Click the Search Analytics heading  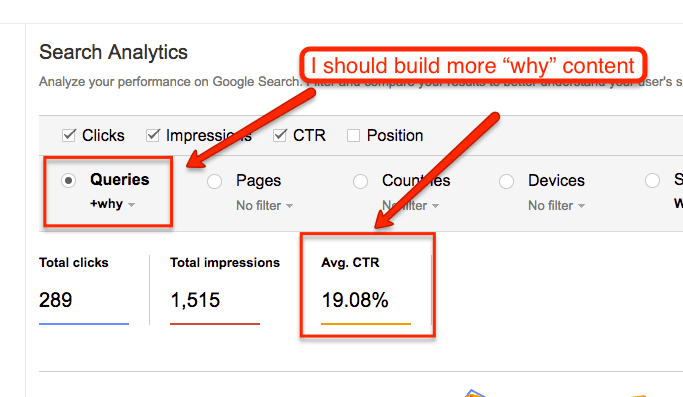(113, 52)
